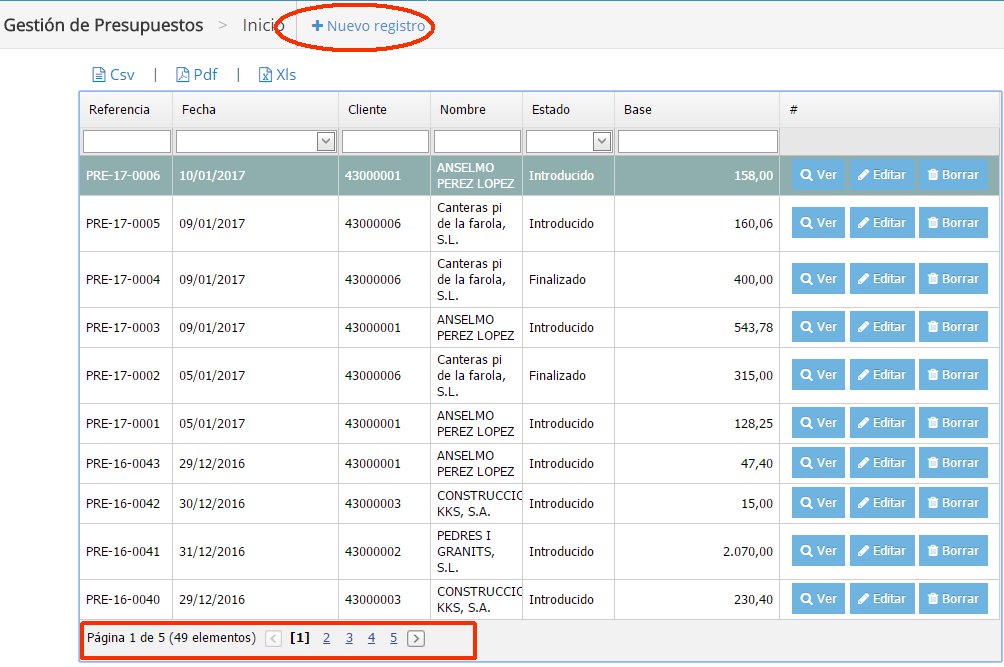The width and height of the screenshot is (1004, 667).
Task: Edit budget PRE-16-0042
Action: click(882, 502)
